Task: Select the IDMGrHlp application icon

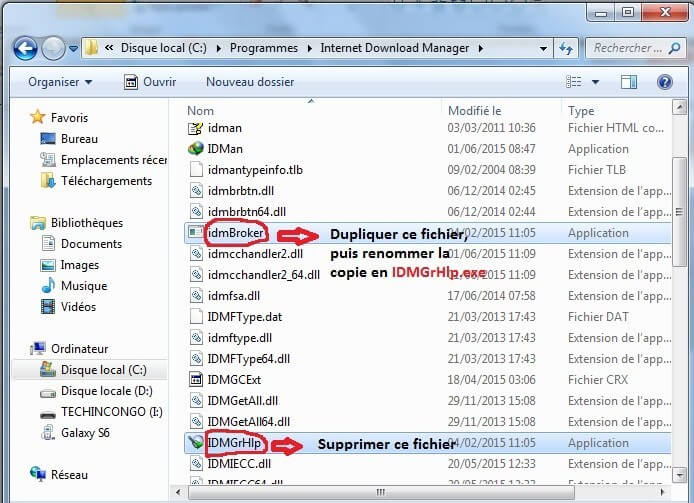Action: (196, 442)
